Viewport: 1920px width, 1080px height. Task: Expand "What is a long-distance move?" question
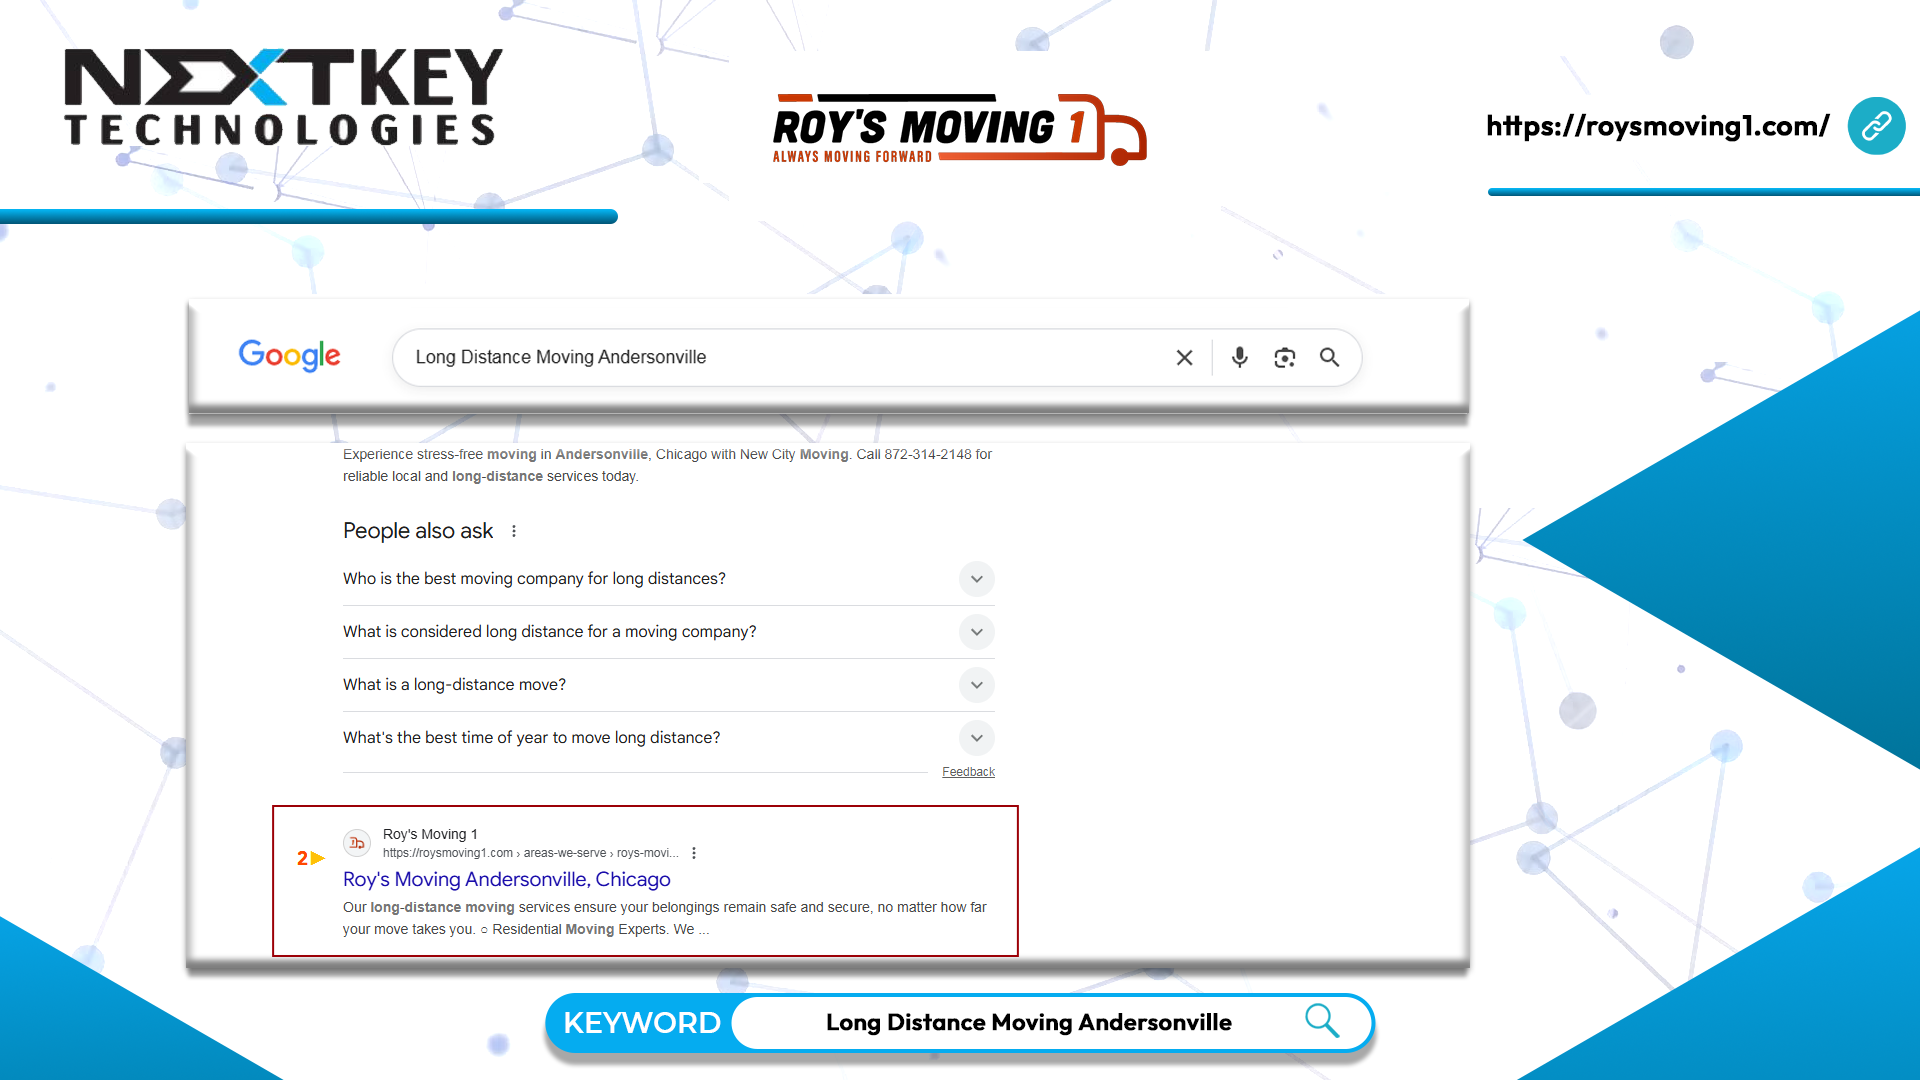[976, 685]
